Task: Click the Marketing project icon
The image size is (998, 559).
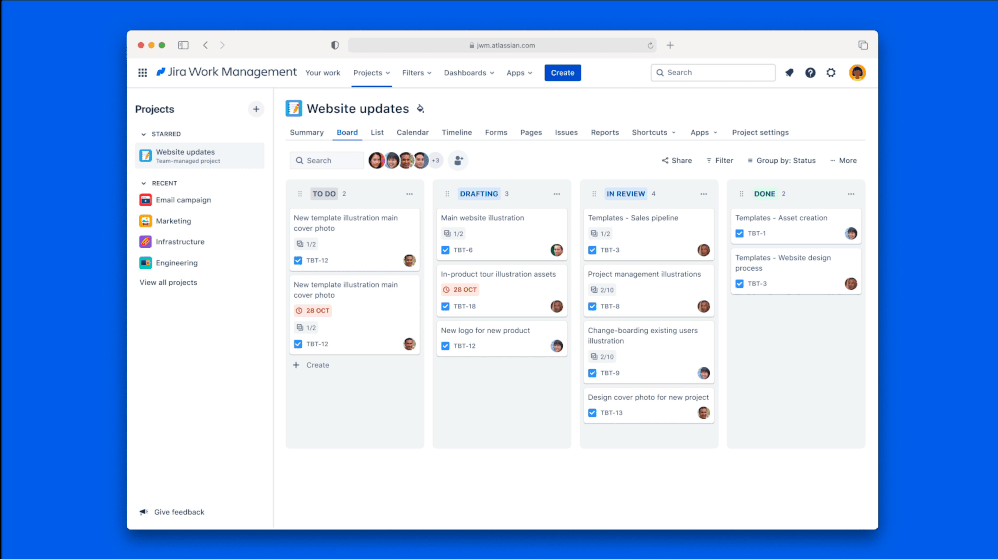Action: [x=145, y=221]
